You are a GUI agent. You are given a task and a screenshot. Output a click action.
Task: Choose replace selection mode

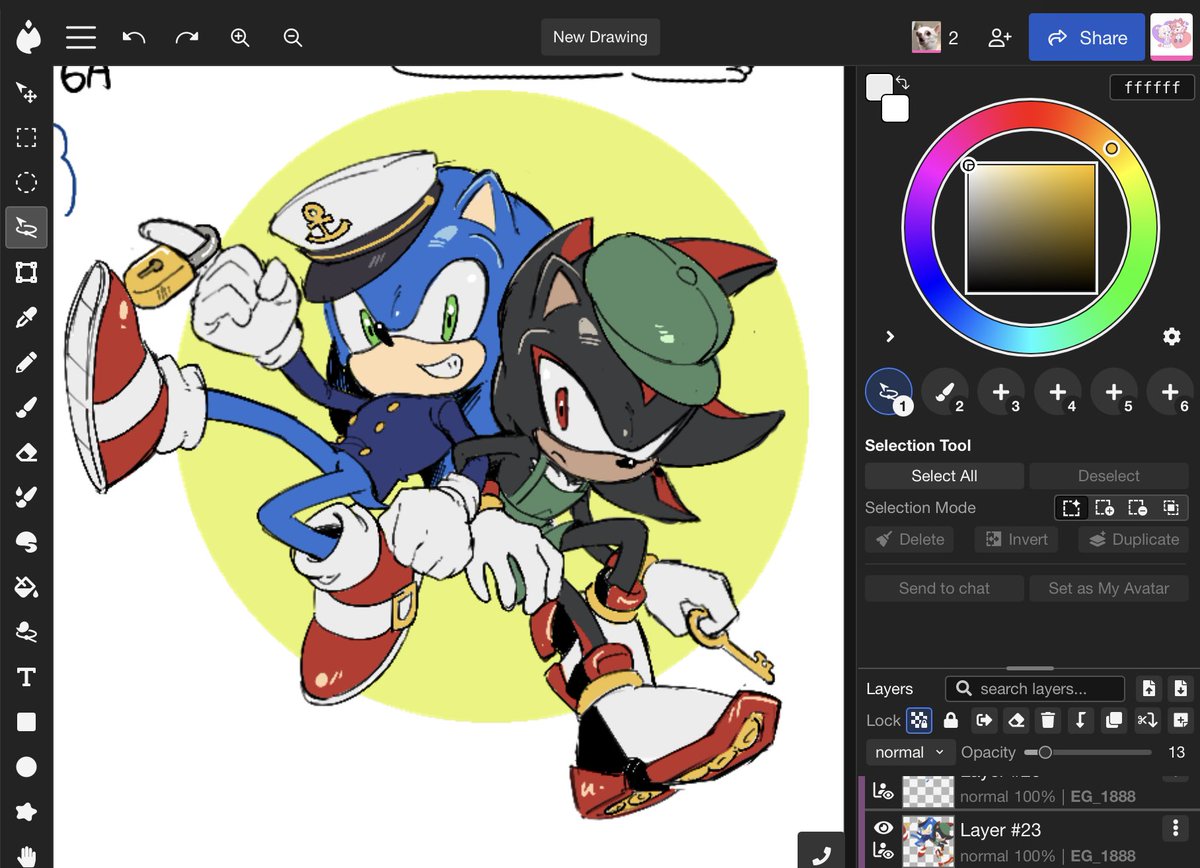[1071, 508]
